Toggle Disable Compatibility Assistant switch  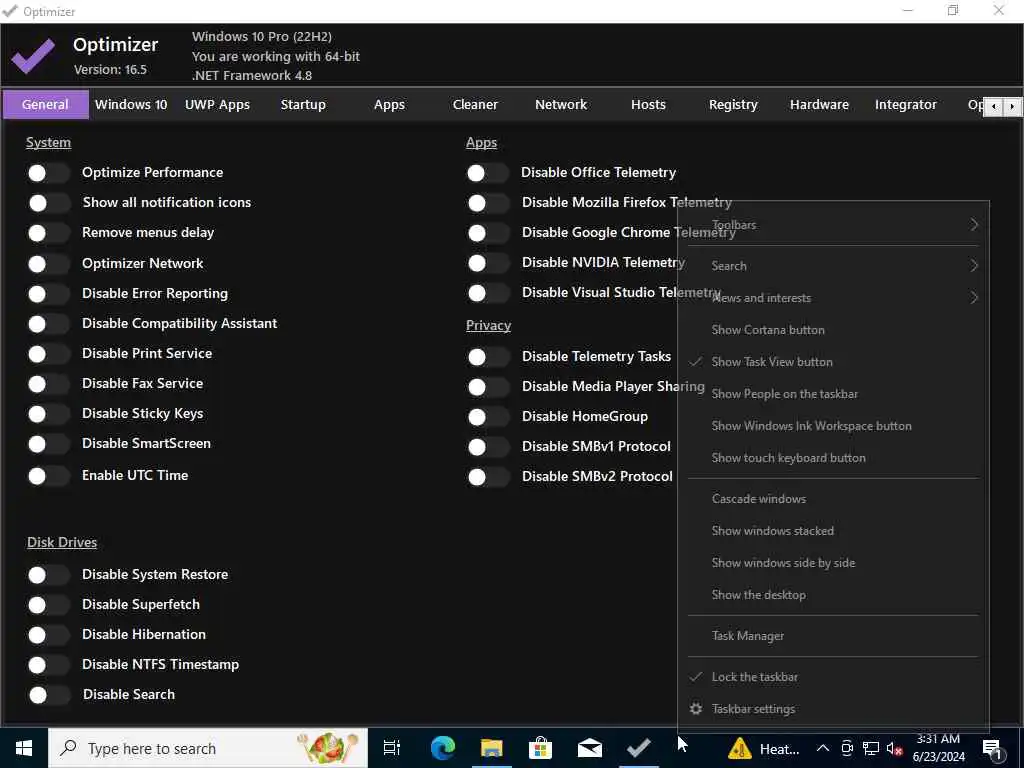pyautogui.click(x=48, y=324)
